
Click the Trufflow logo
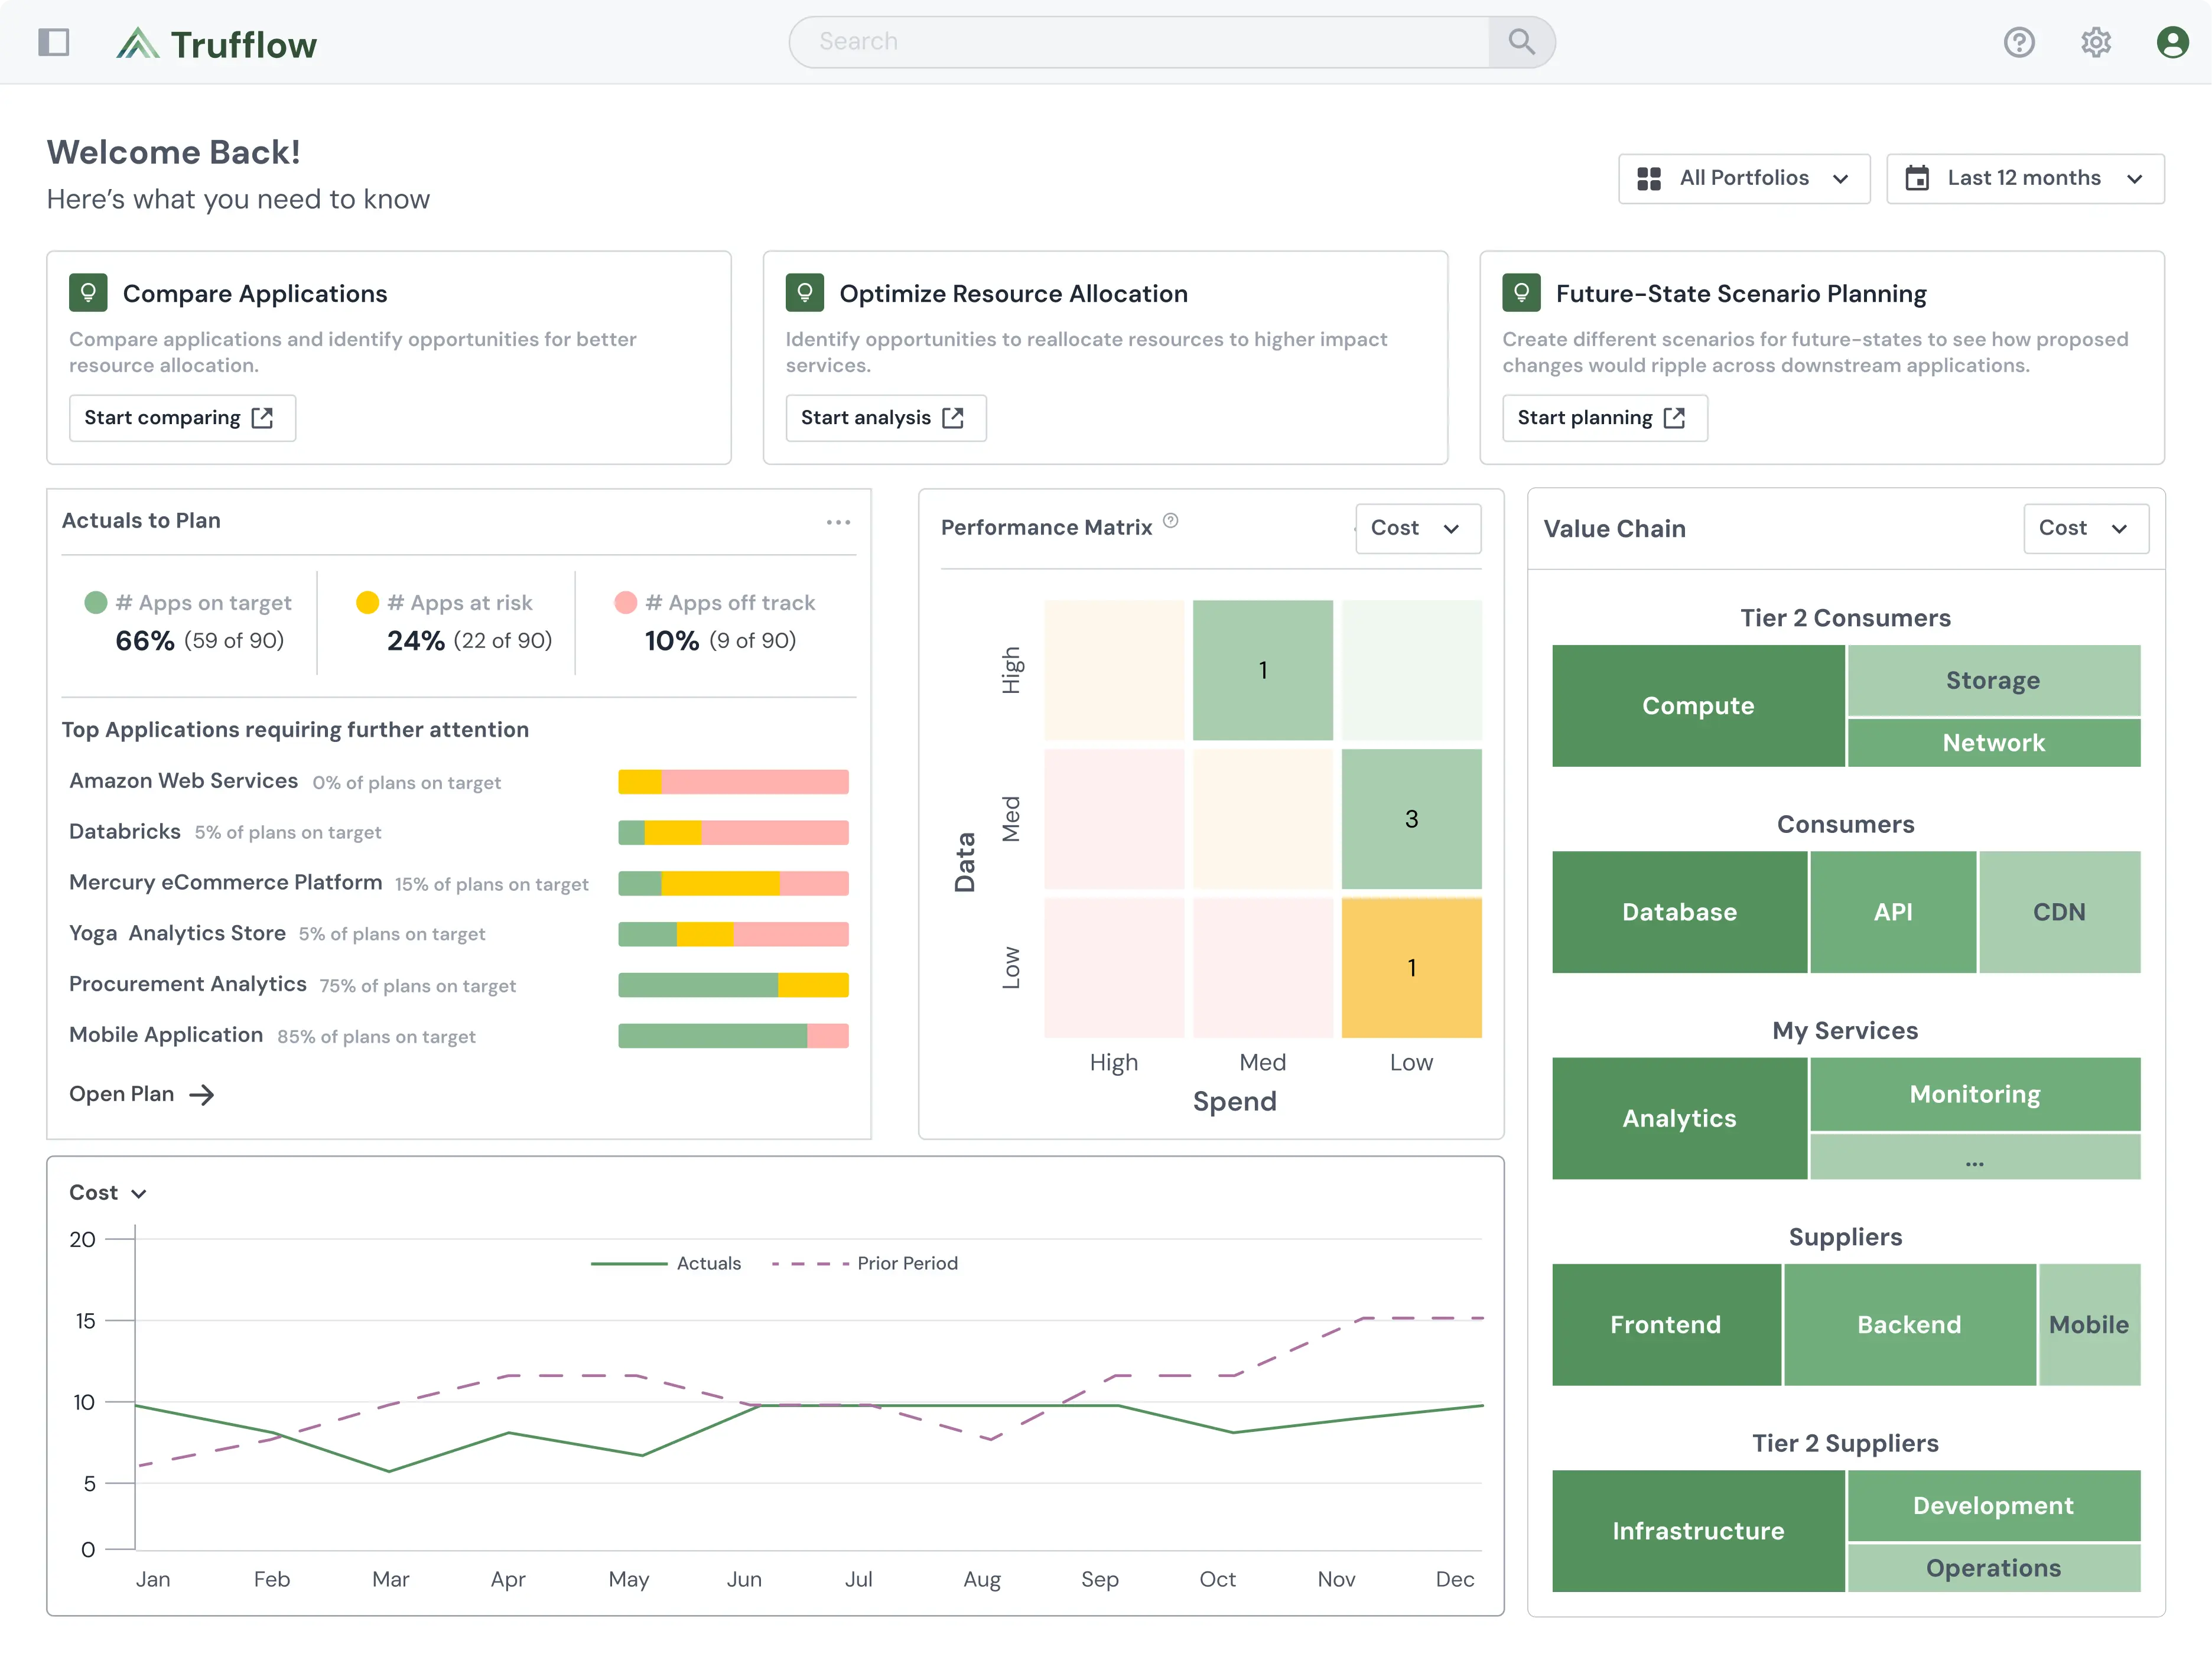point(216,44)
